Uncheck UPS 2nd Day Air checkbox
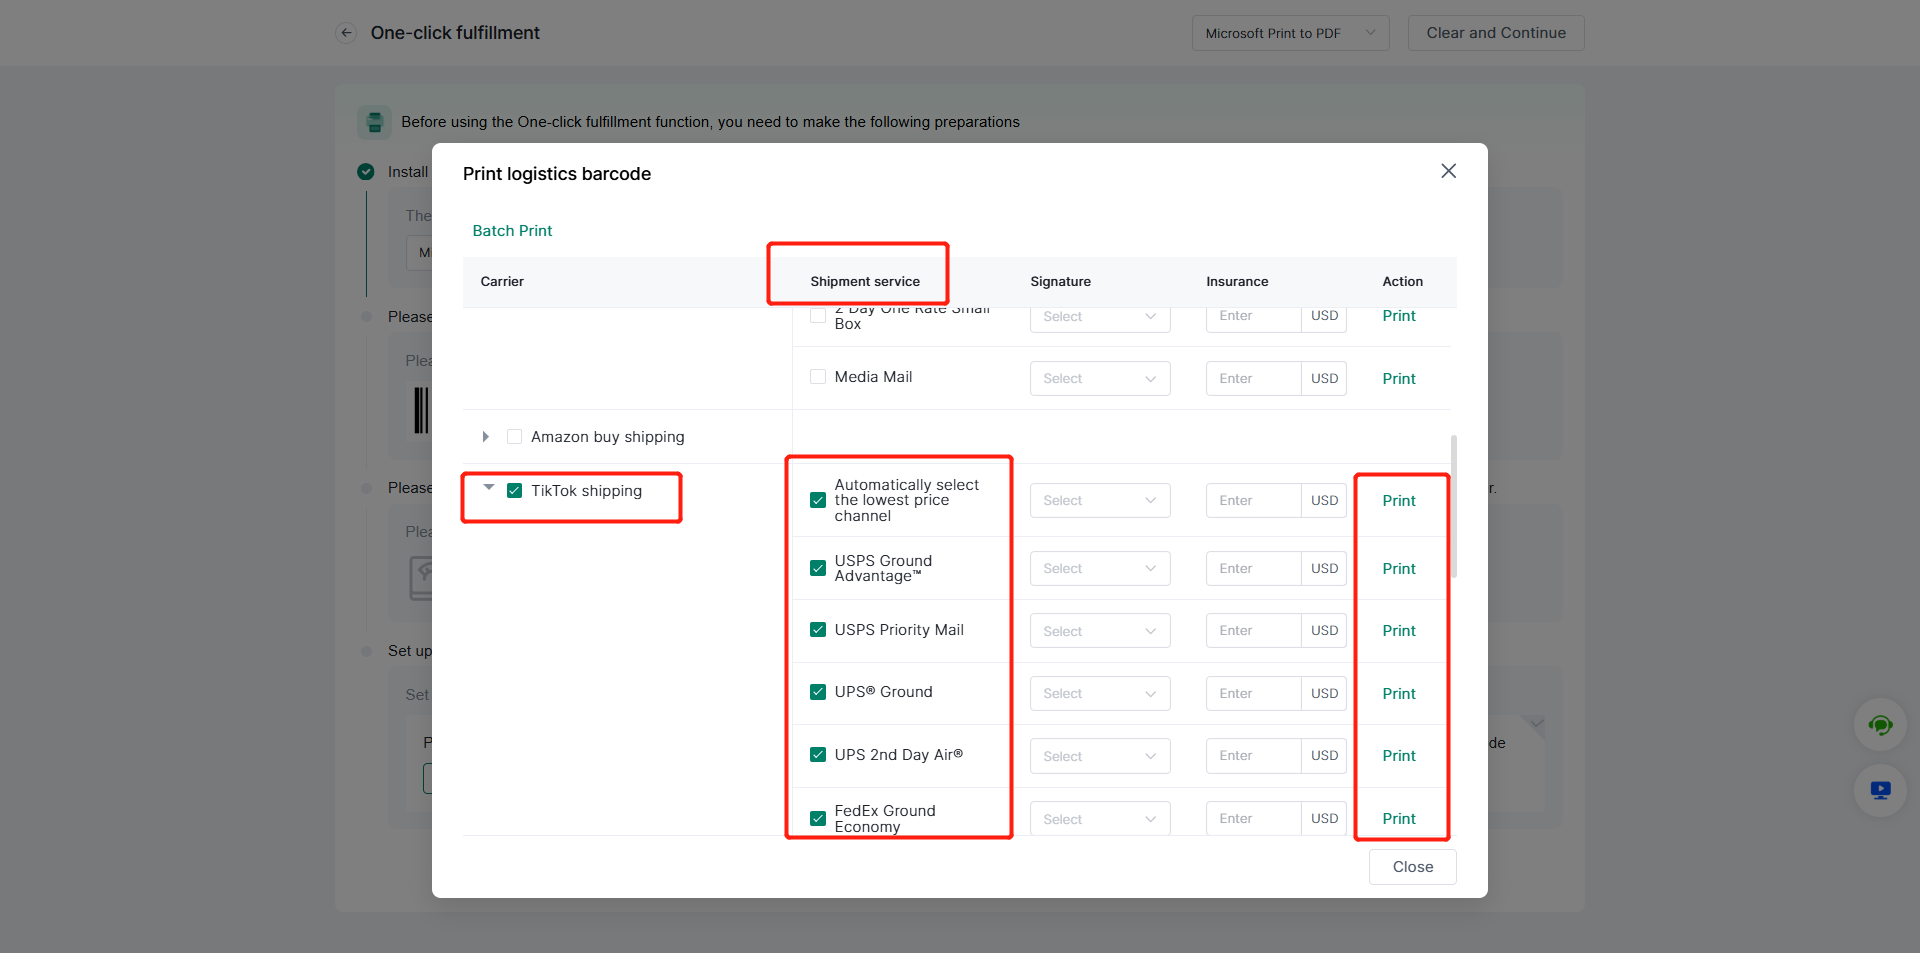 (x=818, y=755)
